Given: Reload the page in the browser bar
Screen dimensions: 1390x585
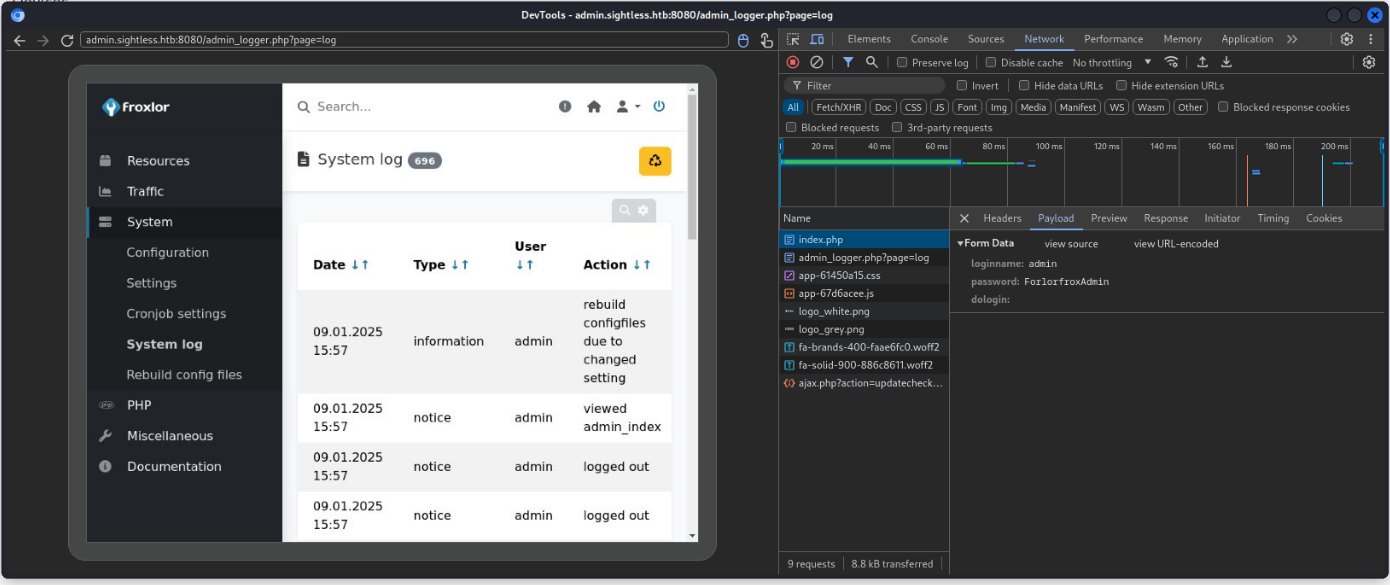Looking at the screenshot, I should pyautogui.click(x=68, y=40).
